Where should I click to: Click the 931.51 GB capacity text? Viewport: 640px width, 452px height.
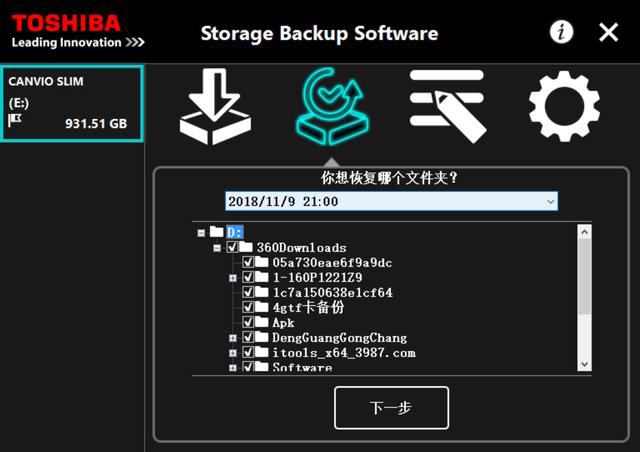[x=96, y=124]
